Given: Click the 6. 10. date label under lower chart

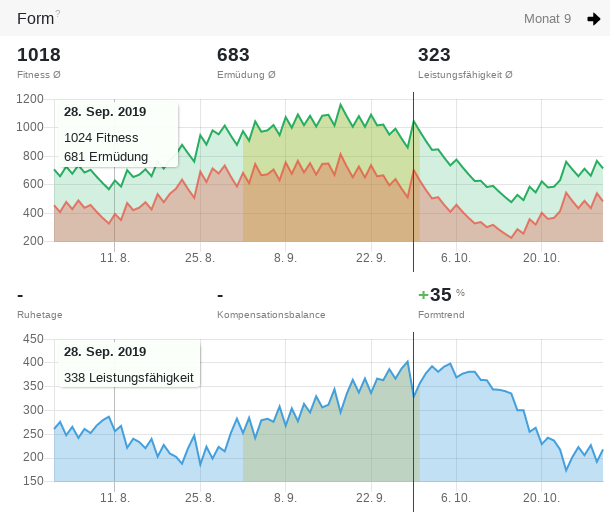Looking at the screenshot, I should click(x=456, y=497).
